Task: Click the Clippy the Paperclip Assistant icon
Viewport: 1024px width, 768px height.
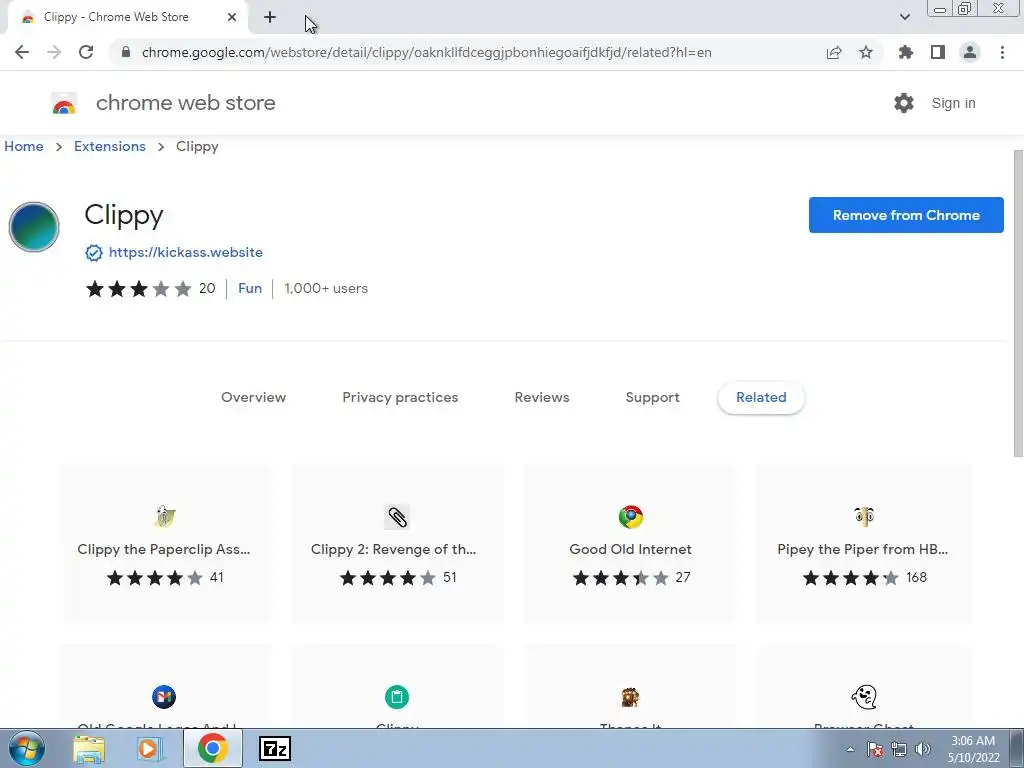Action: [164, 517]
